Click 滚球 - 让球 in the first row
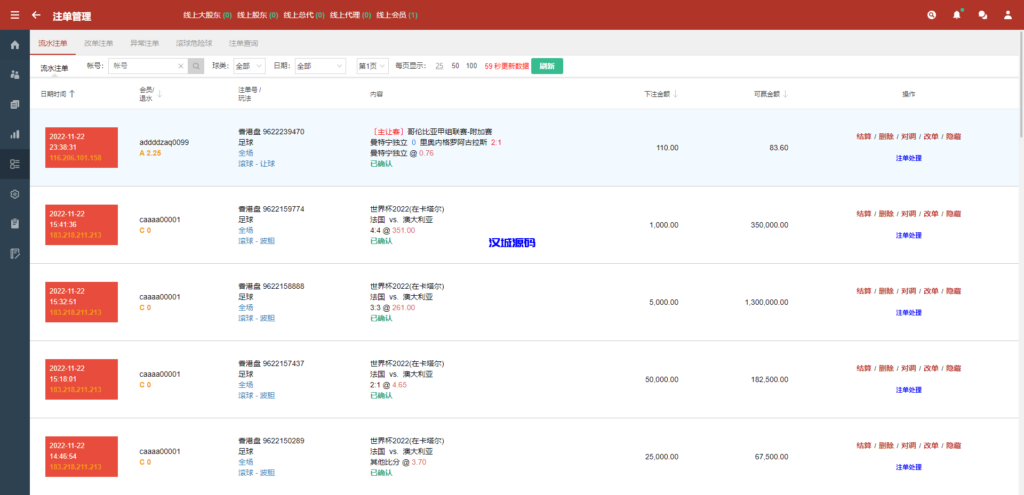Screen dimensions: 1024x495 click(257, 164)
